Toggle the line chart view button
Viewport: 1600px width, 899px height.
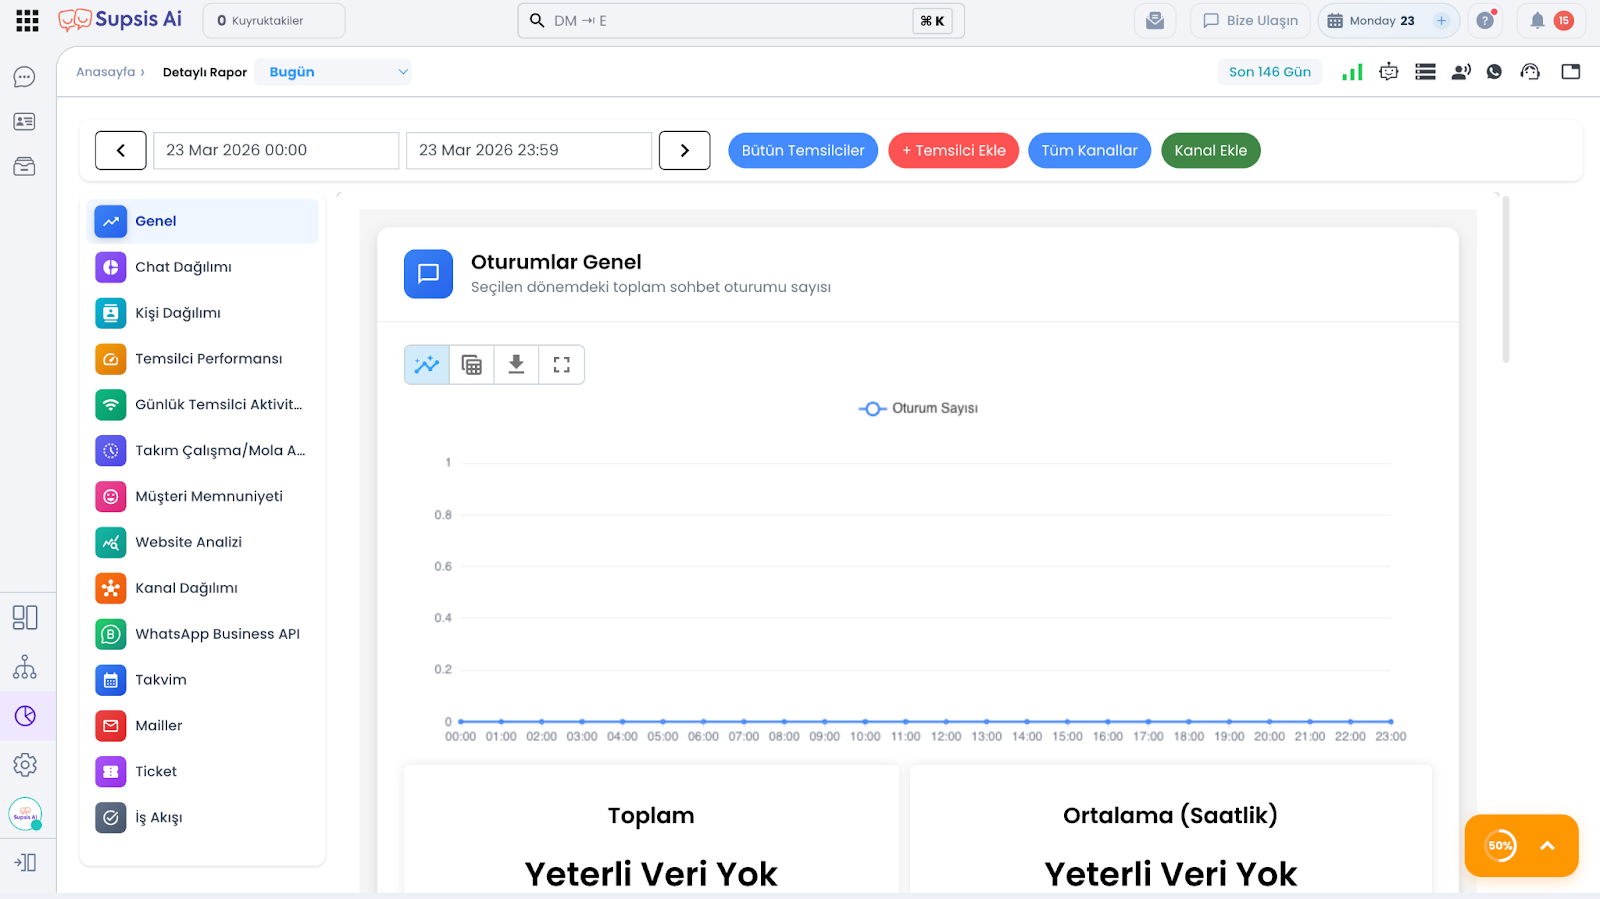coord(427,365)
